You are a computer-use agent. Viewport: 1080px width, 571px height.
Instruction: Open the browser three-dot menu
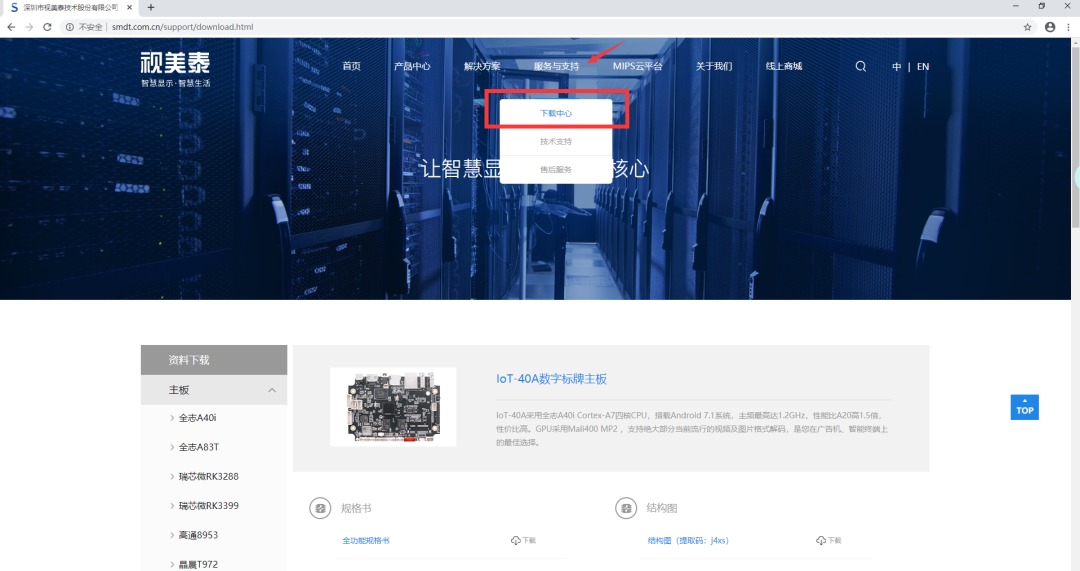click(x=1068, y=27)
